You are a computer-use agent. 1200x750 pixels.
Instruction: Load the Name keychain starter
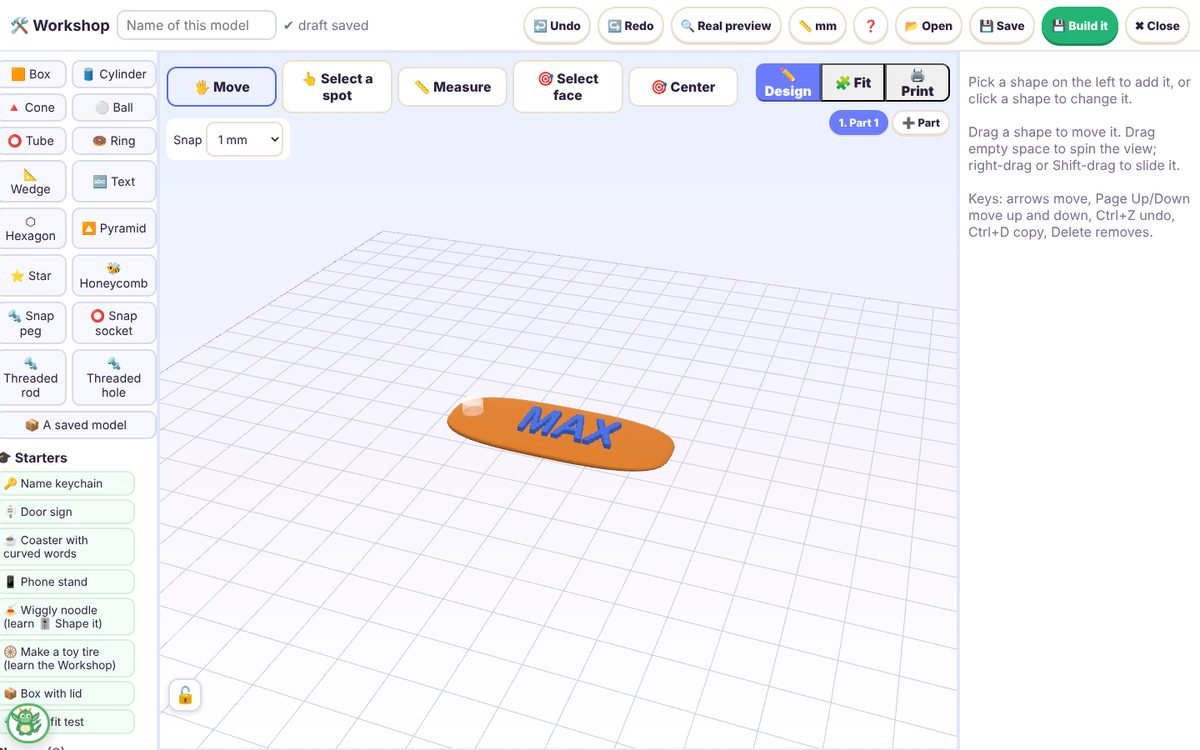[x=67, y=484]
